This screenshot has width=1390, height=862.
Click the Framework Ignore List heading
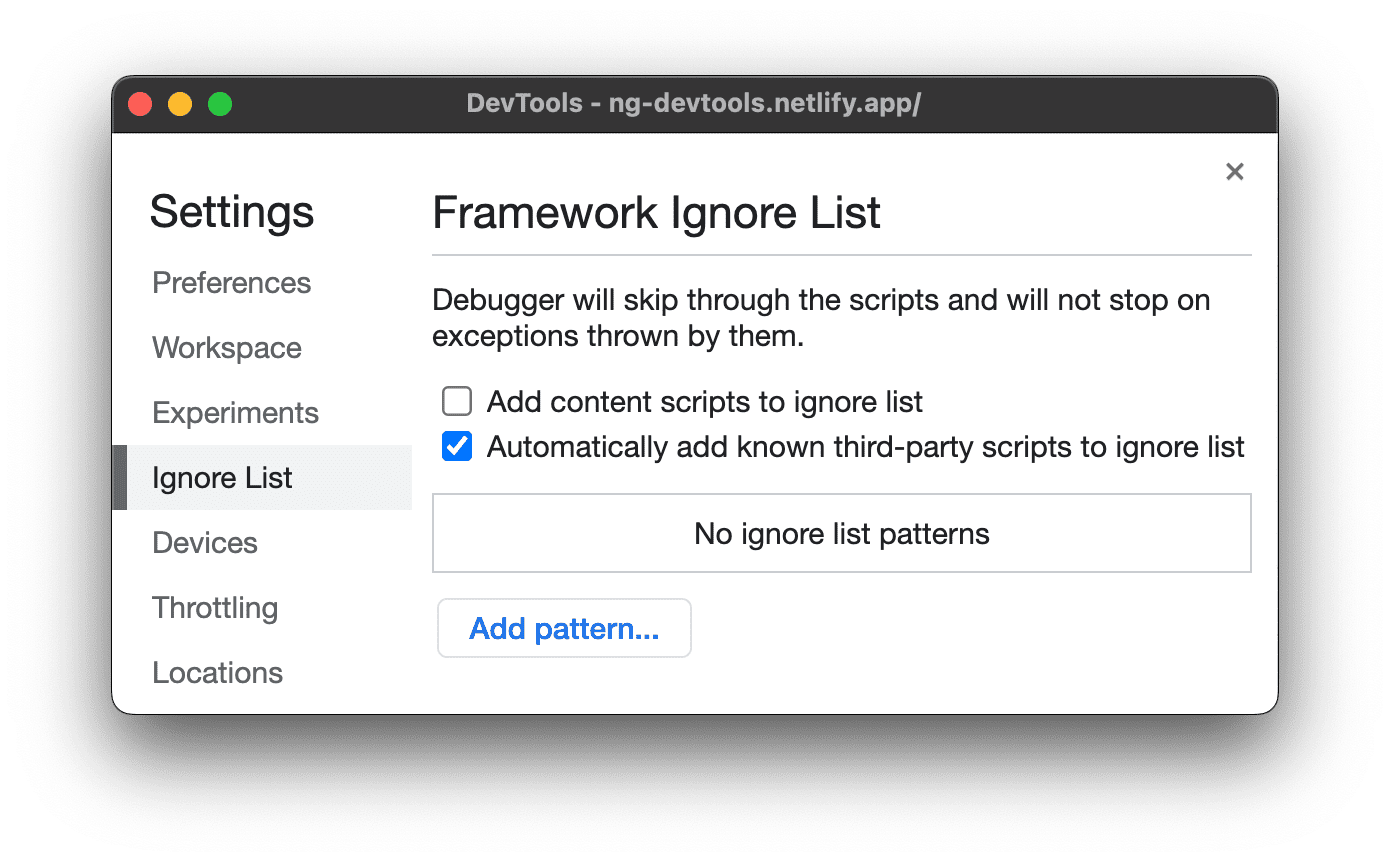(x=656, y=212)
